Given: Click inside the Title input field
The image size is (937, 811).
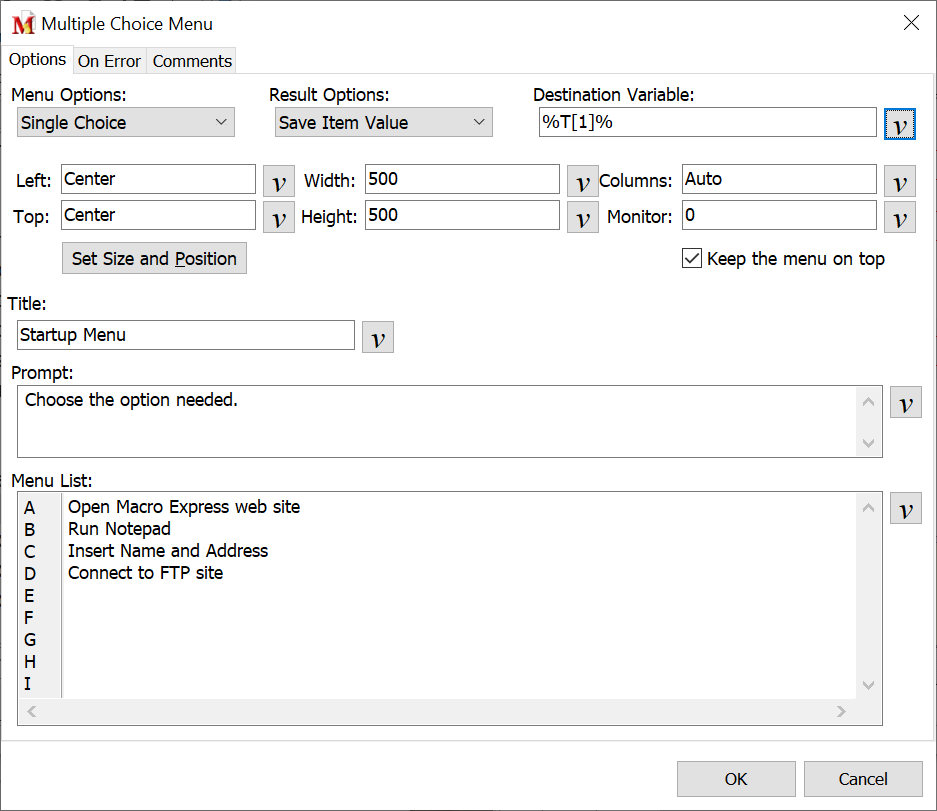Looking at the screenshot, I should click(185, 336).
